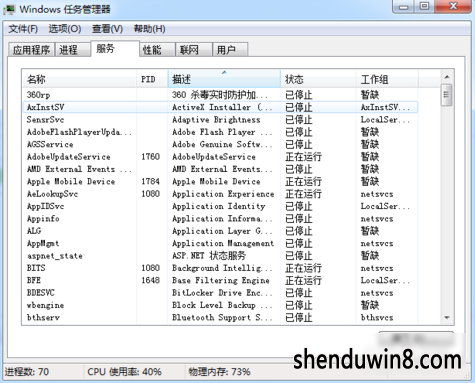Click the vertical scrollbar thumb

(446, 95)
